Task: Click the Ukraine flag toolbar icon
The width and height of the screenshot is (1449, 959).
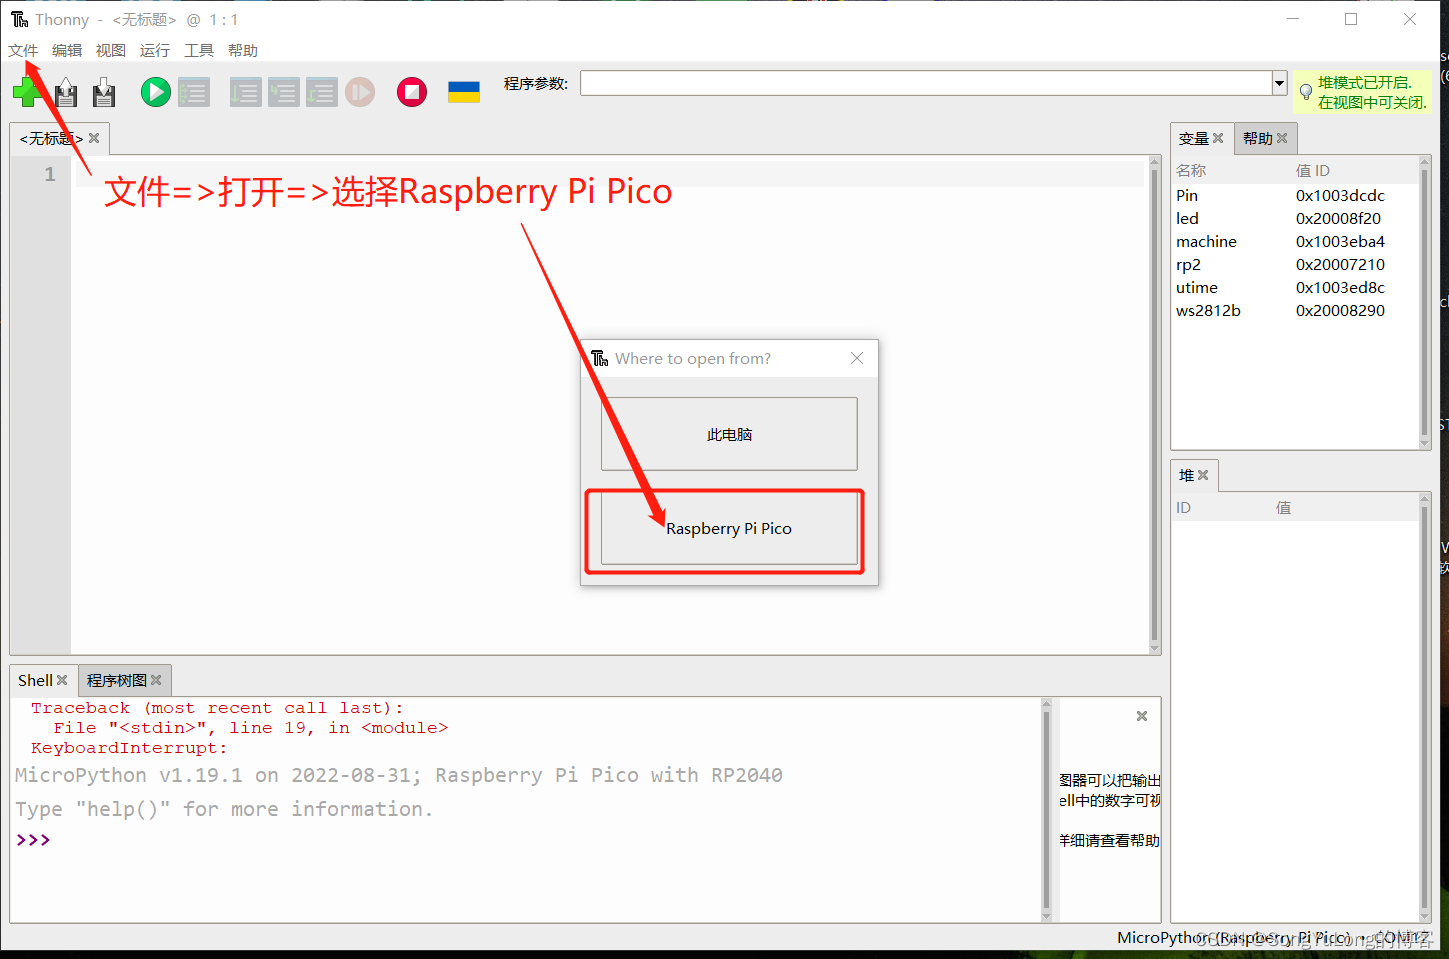Action: tap(464, 92)
